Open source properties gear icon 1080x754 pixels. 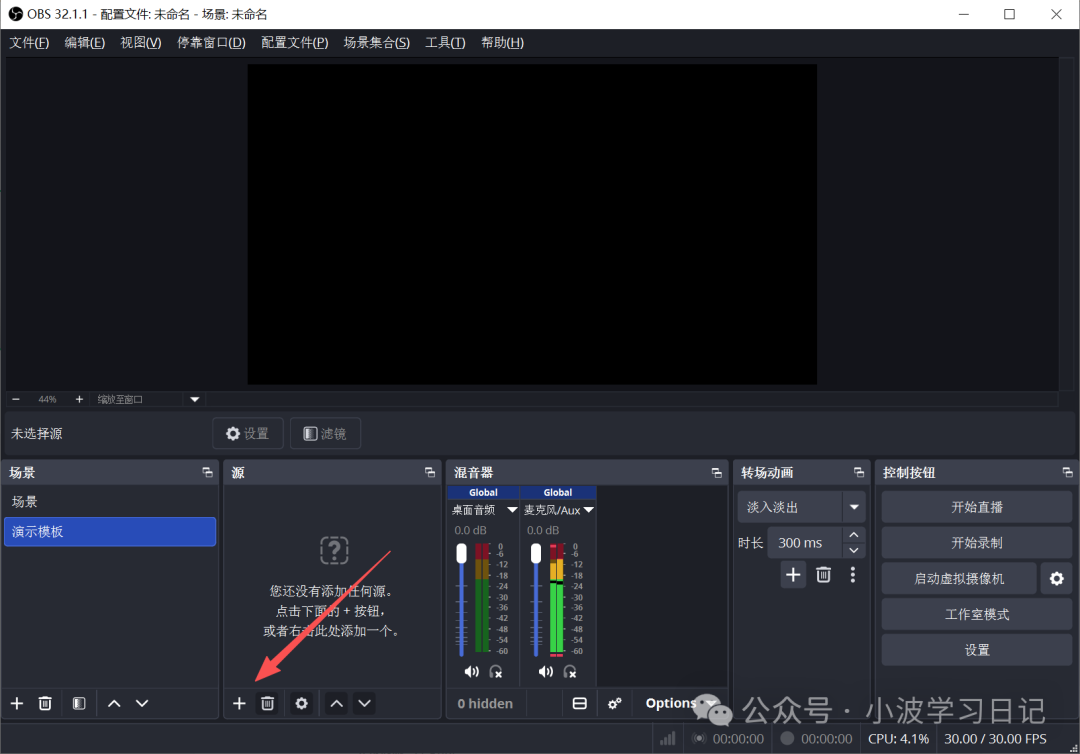tap(301, 703)
